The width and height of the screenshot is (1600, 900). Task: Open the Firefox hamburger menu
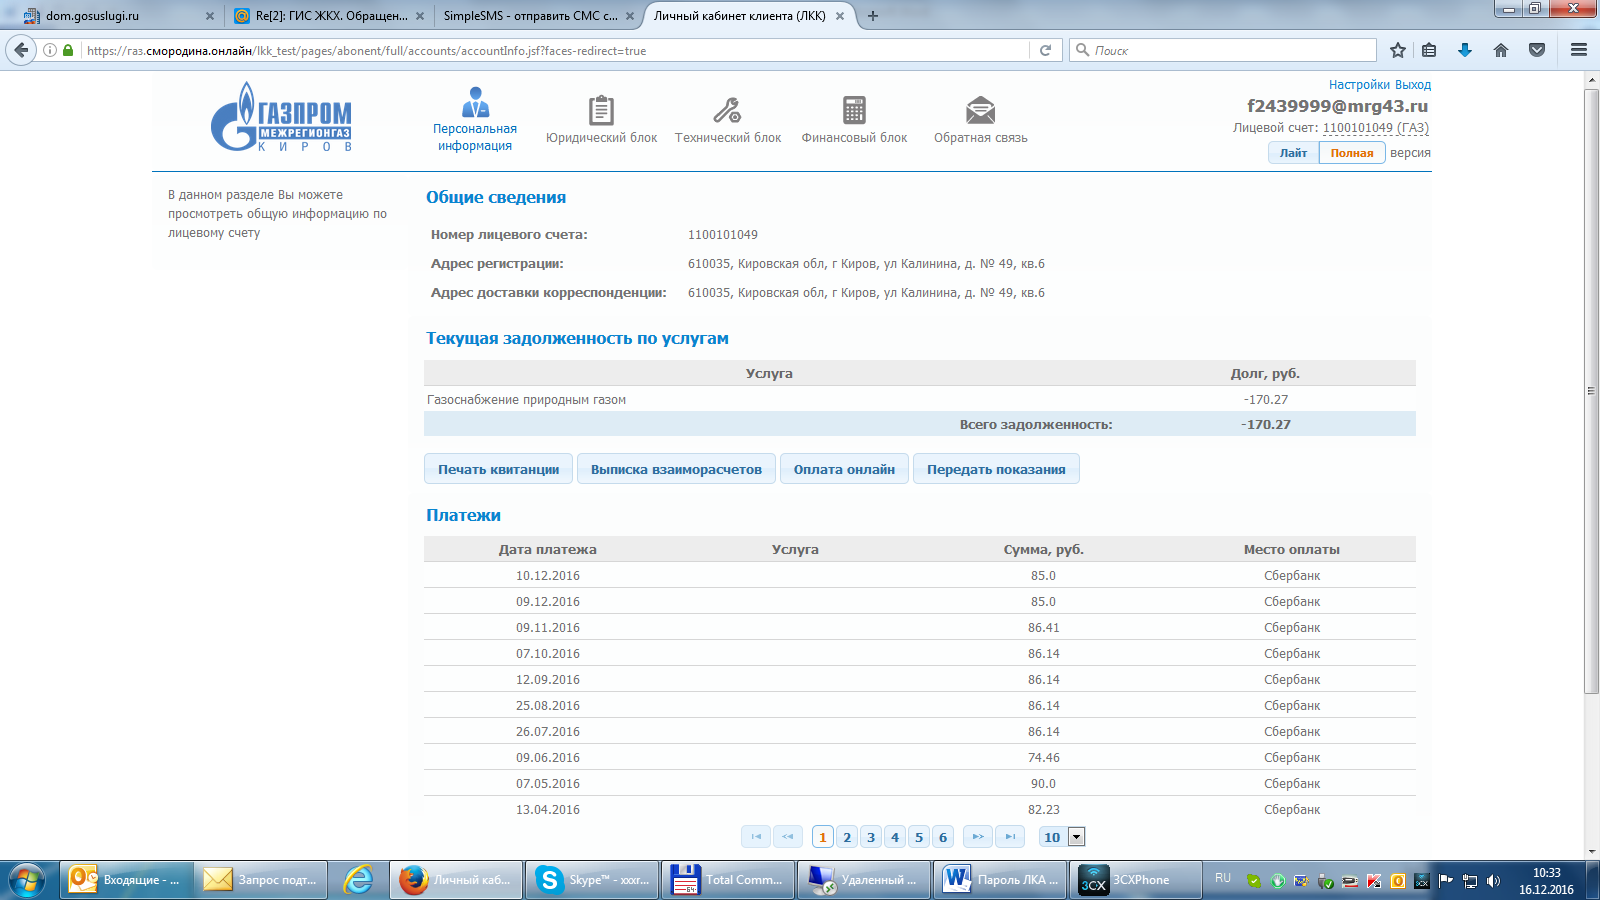1579,50
